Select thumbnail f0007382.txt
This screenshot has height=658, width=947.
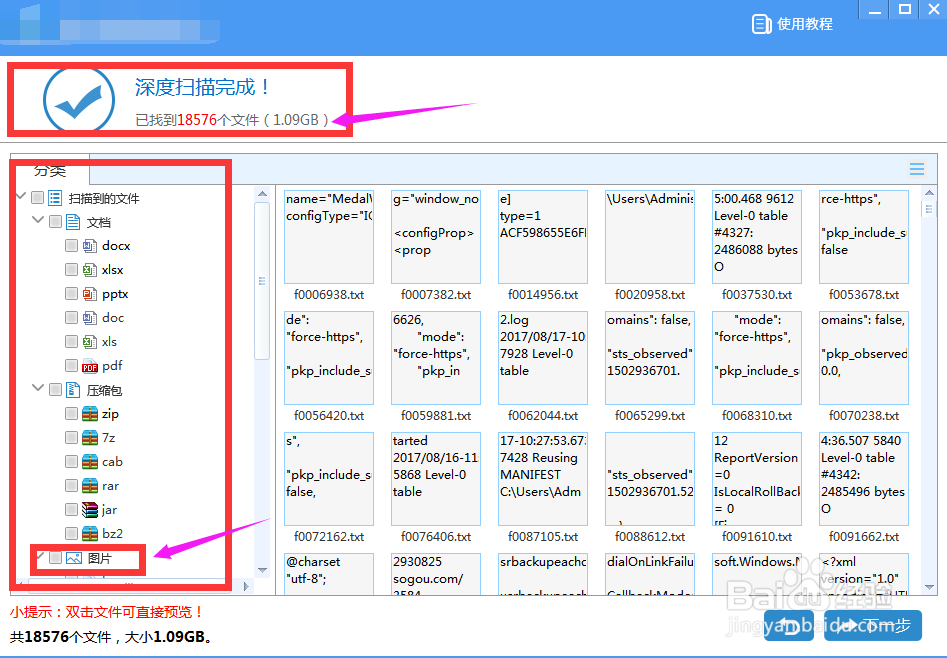436,237
